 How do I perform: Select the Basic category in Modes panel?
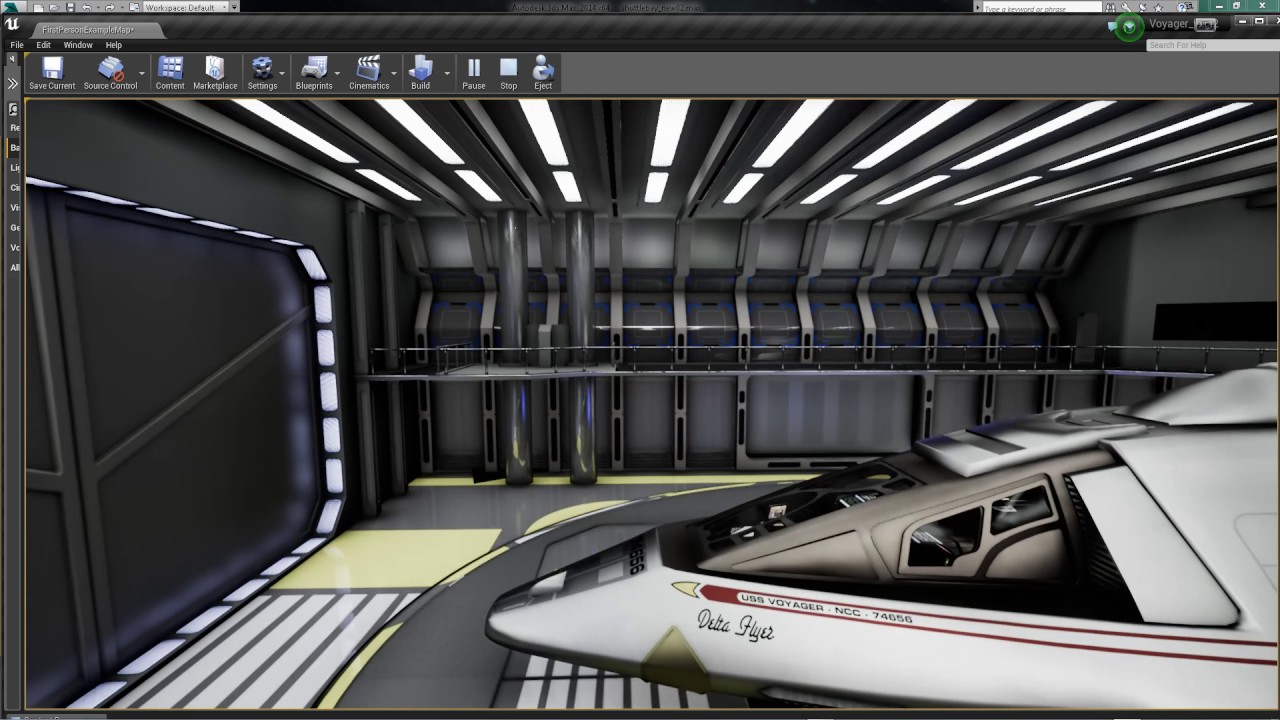pos(14,148)
